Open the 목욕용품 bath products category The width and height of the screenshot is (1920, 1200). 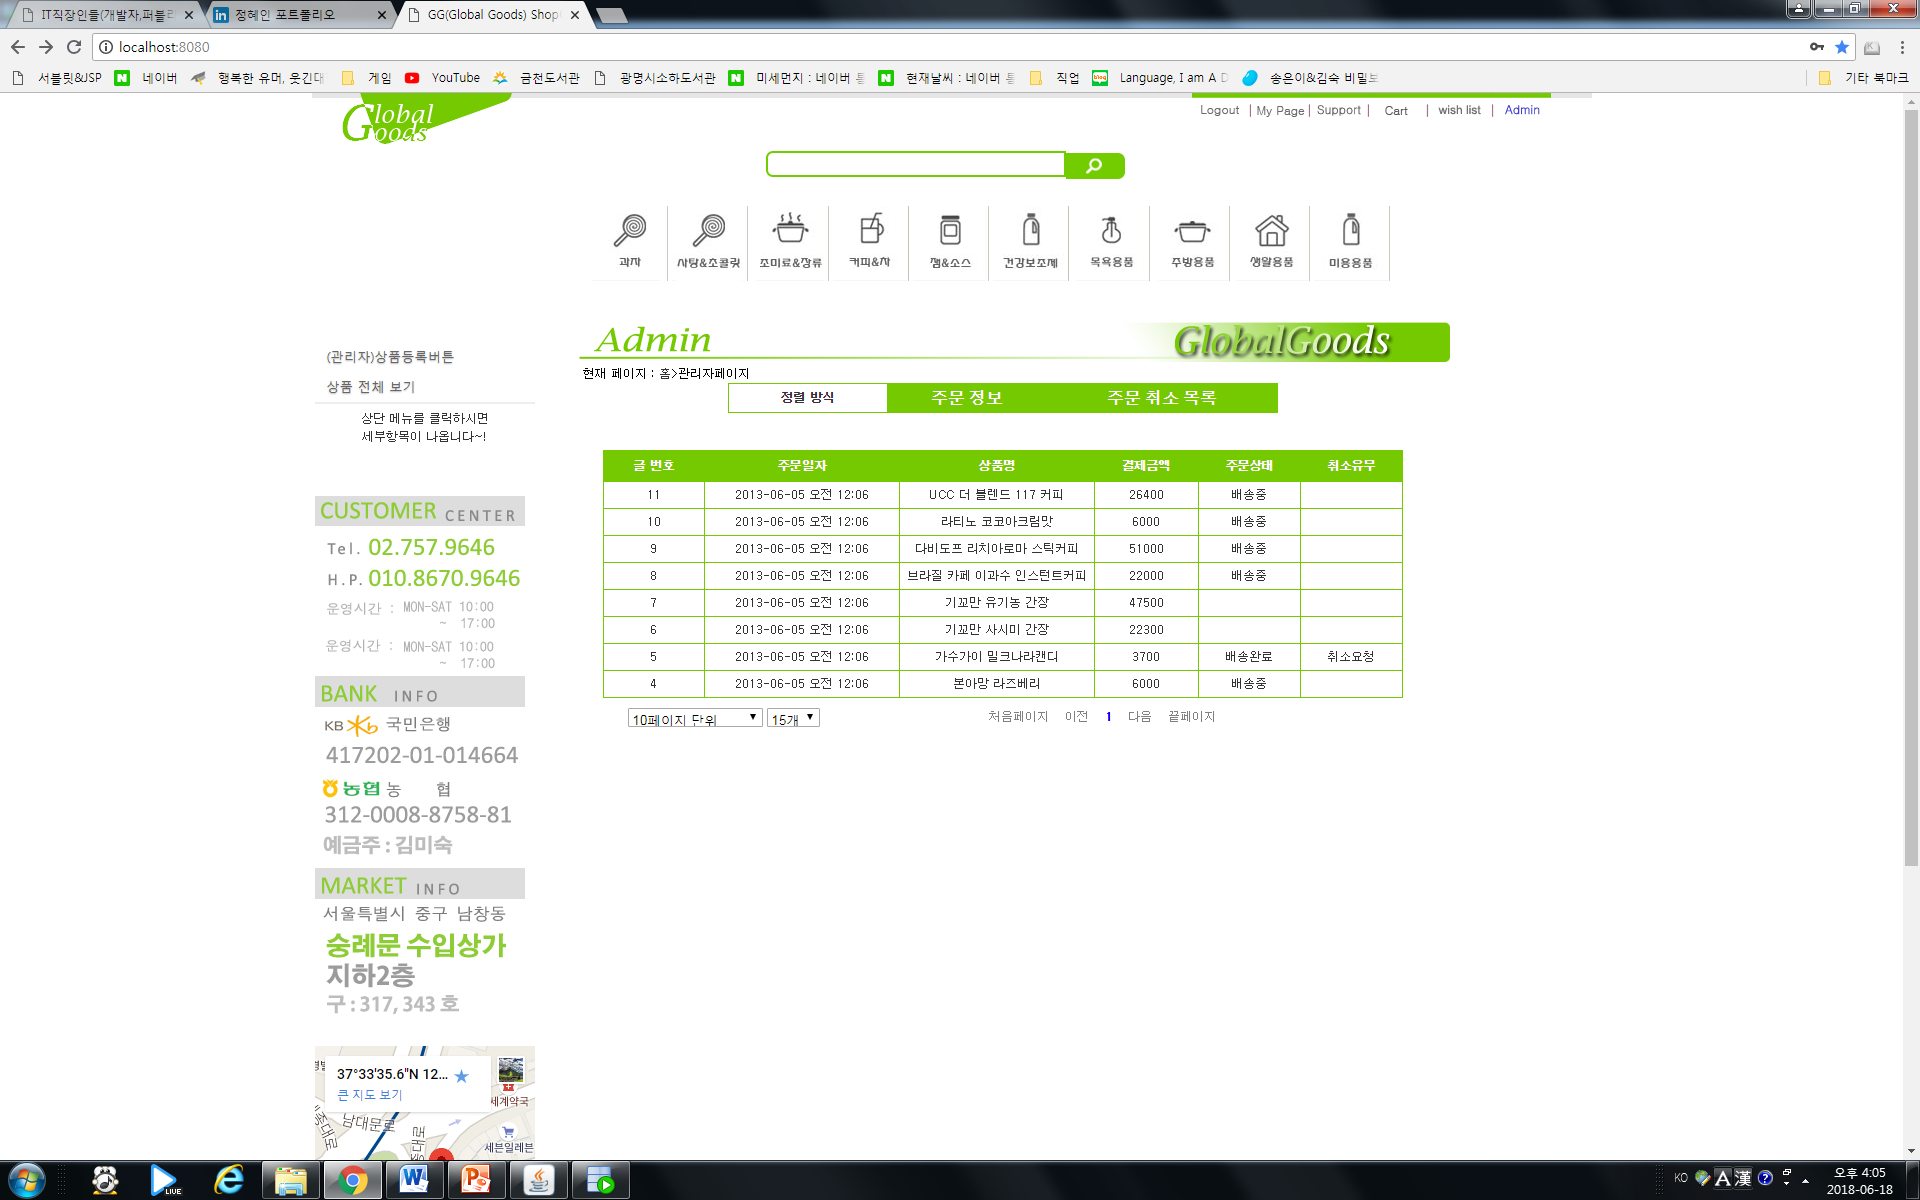tap(1111, 240)
